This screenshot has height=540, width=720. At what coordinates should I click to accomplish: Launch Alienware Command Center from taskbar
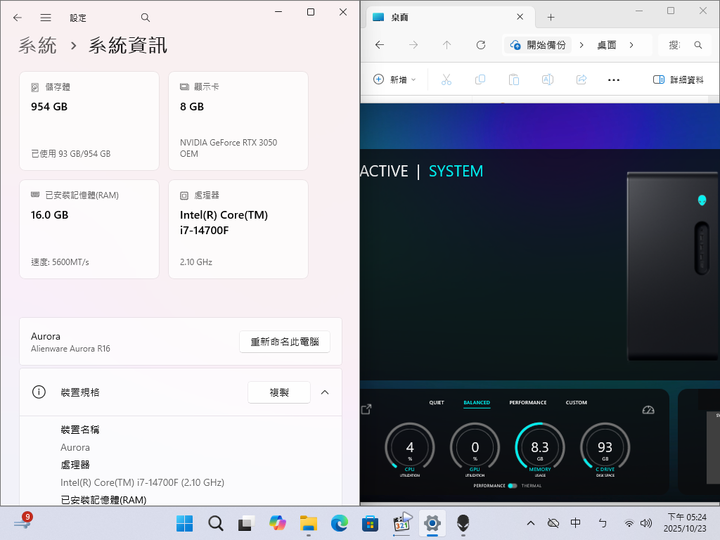(x=463, y=523)
